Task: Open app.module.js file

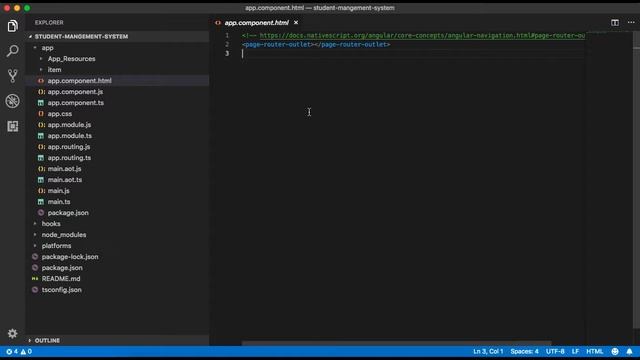Action: pos(69,125)
